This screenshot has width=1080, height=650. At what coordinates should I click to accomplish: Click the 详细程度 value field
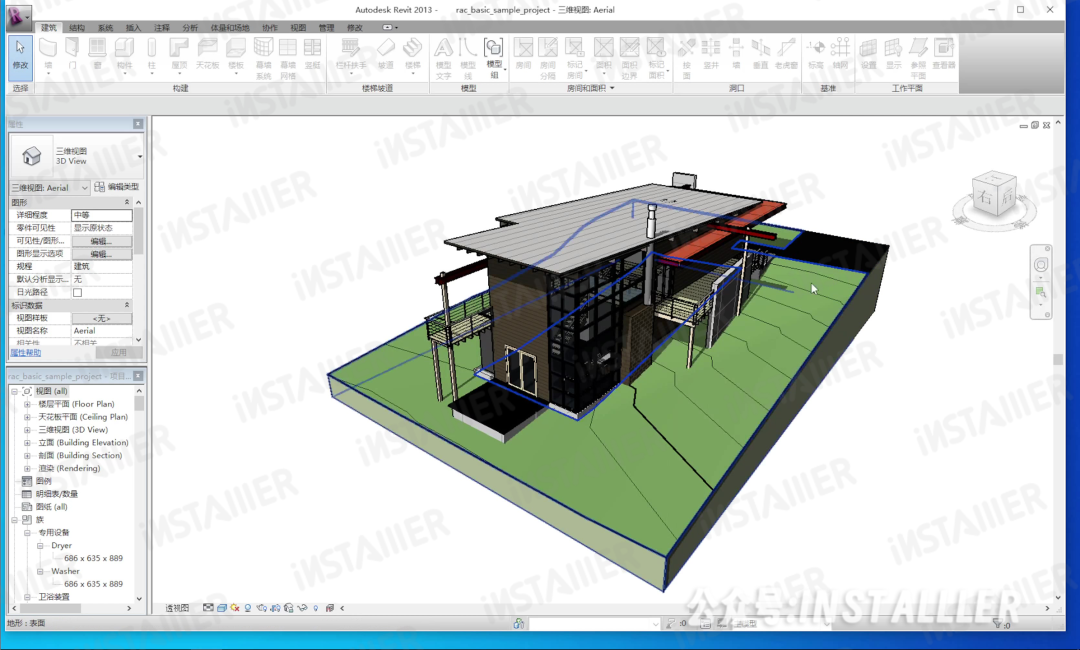(101, 216)
